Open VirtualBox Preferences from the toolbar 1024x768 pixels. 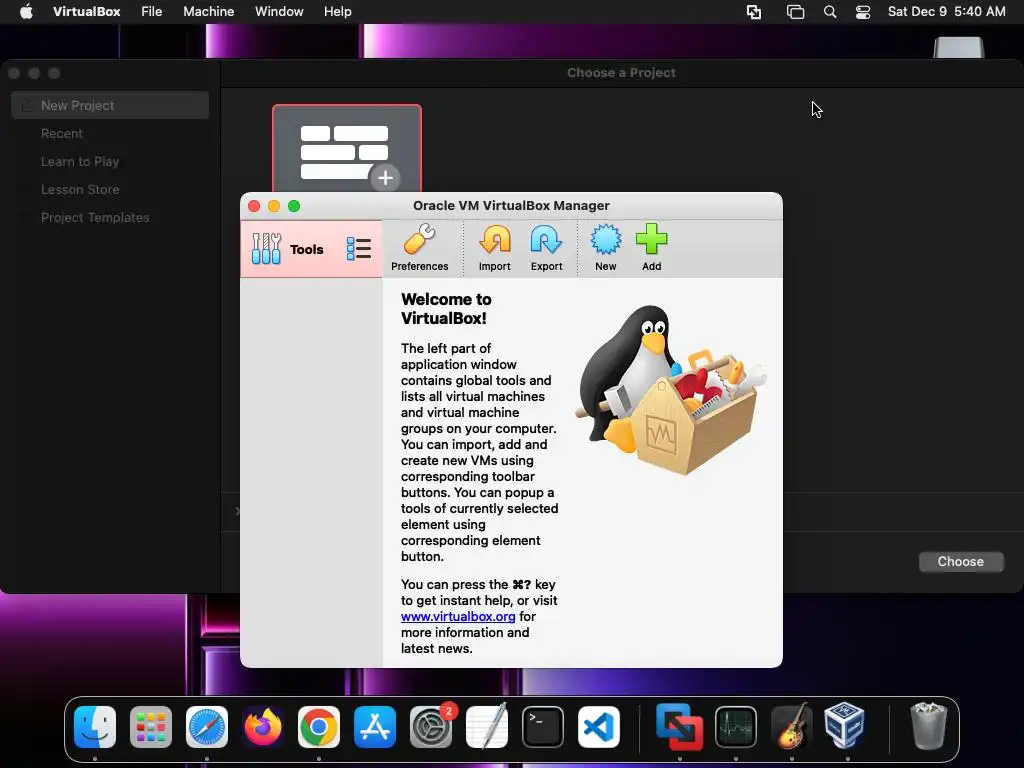419,248
